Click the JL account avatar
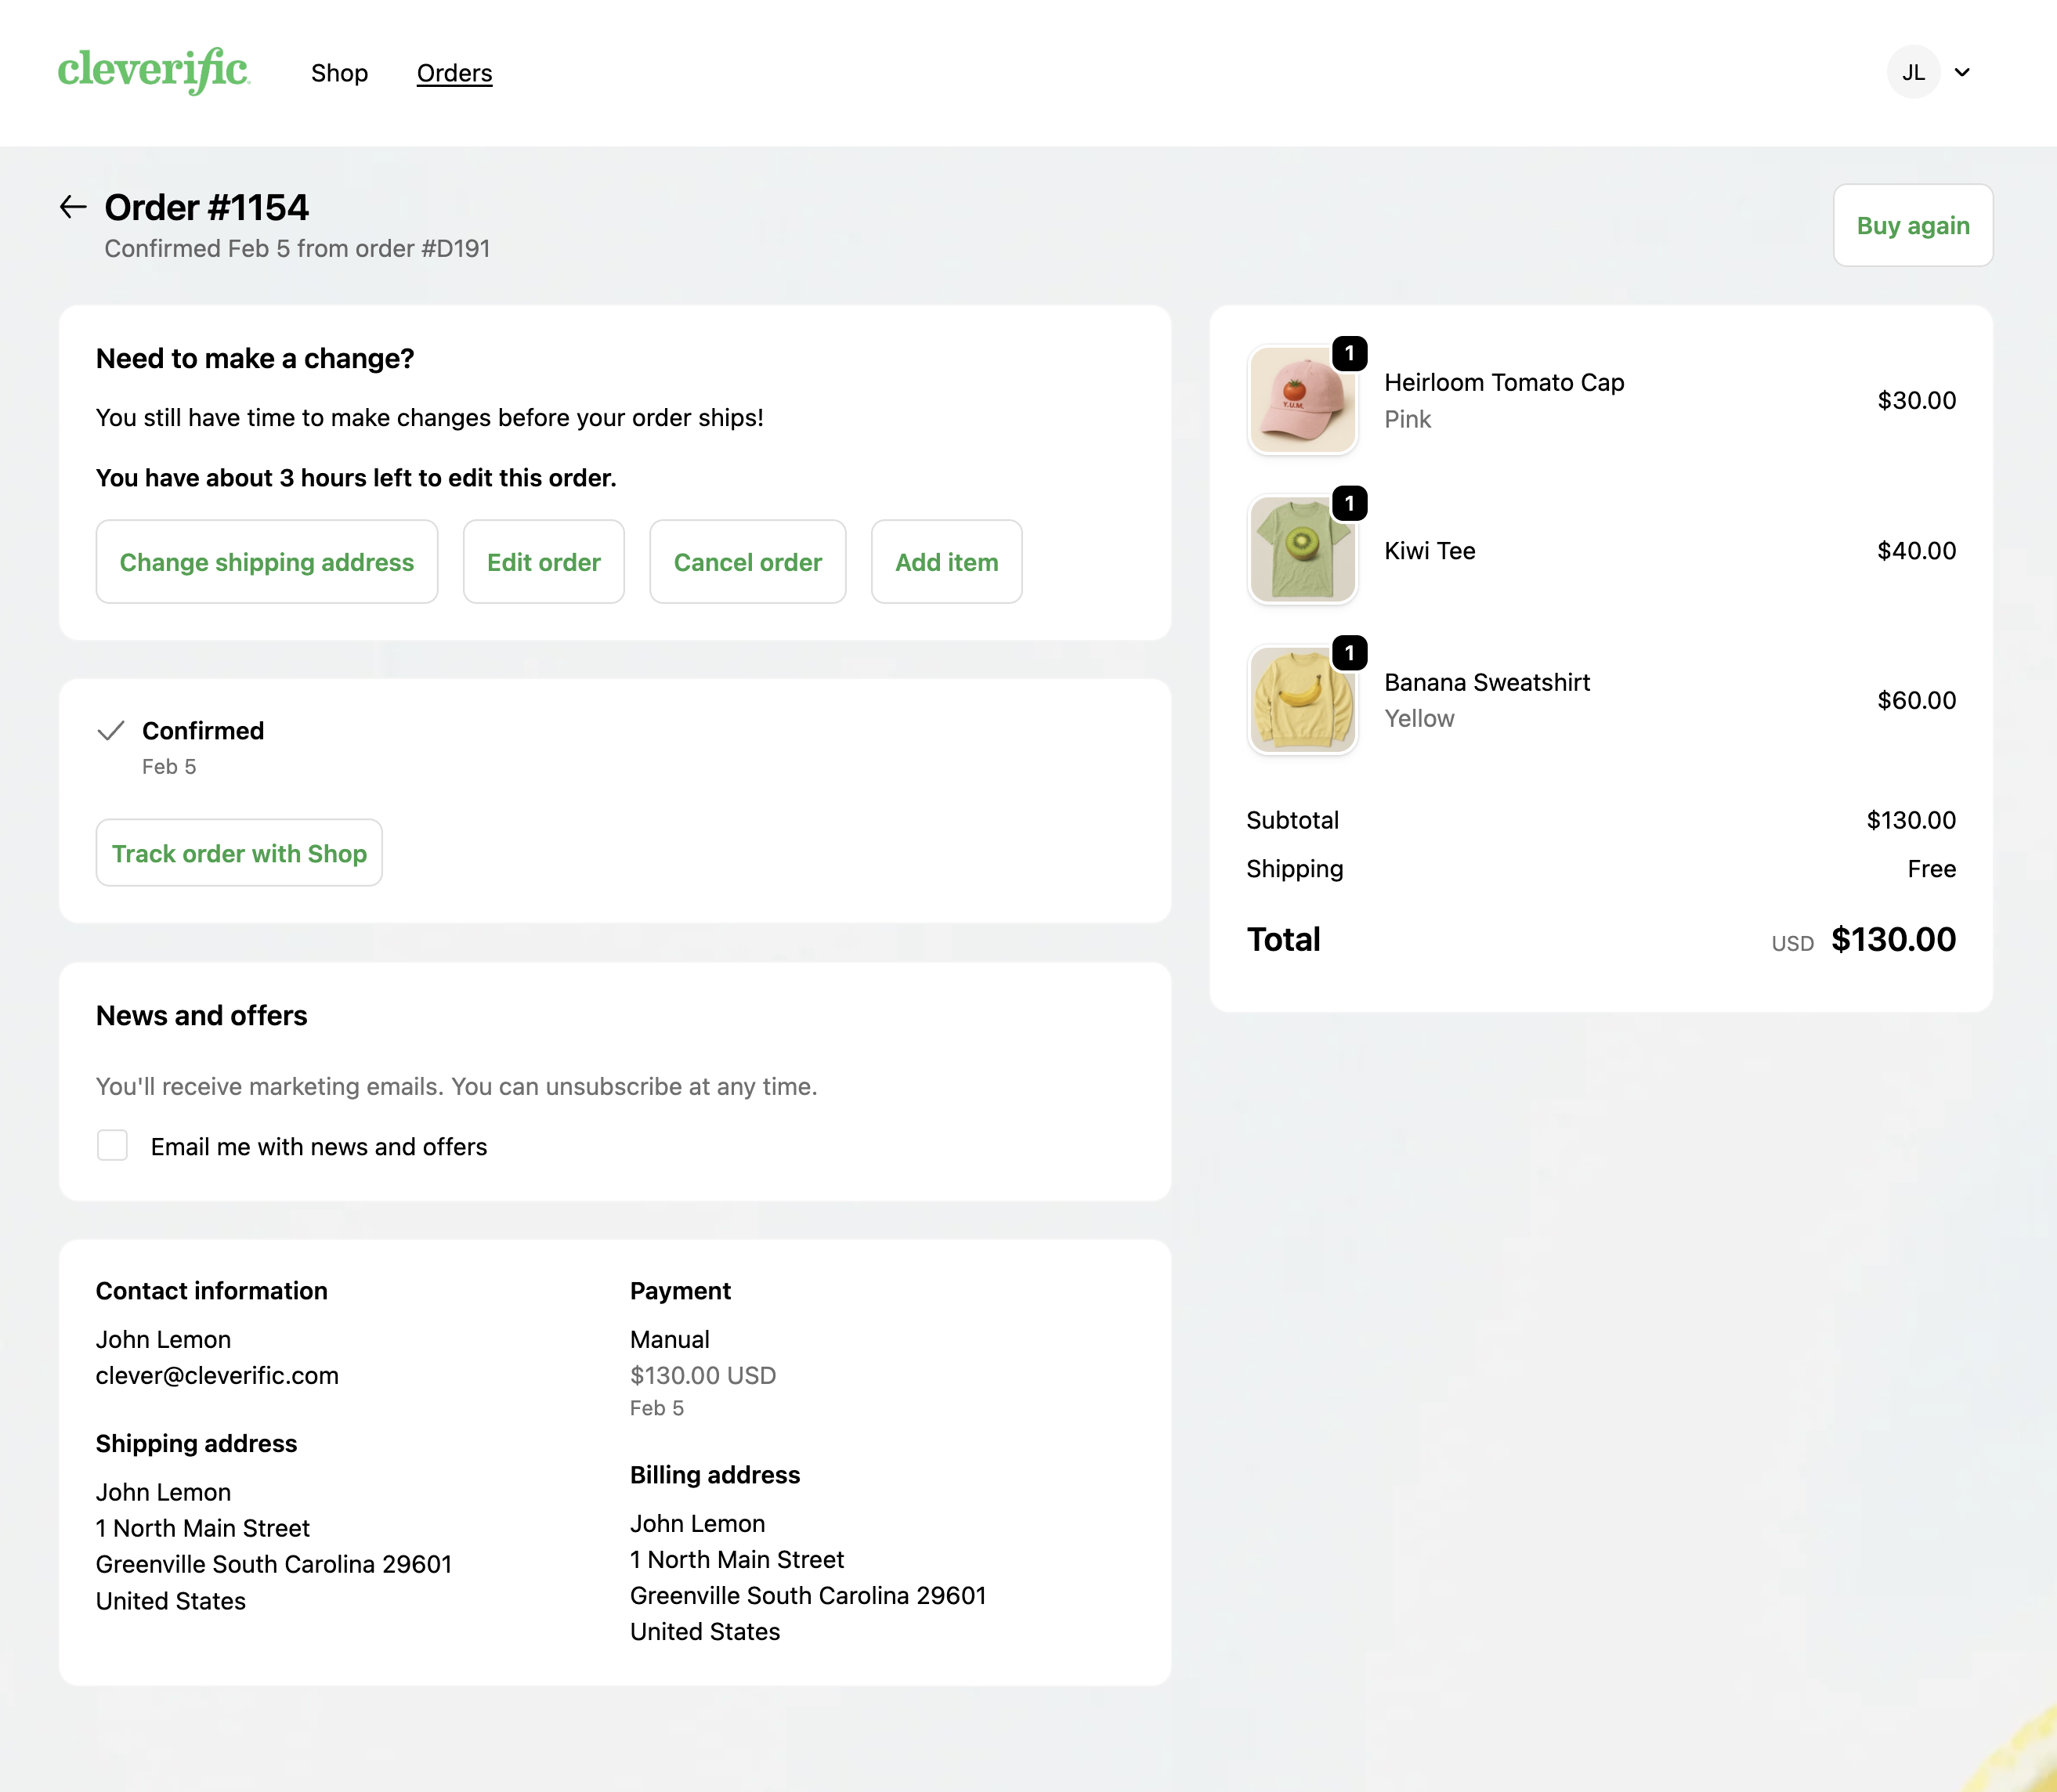 pos(1913,71)
